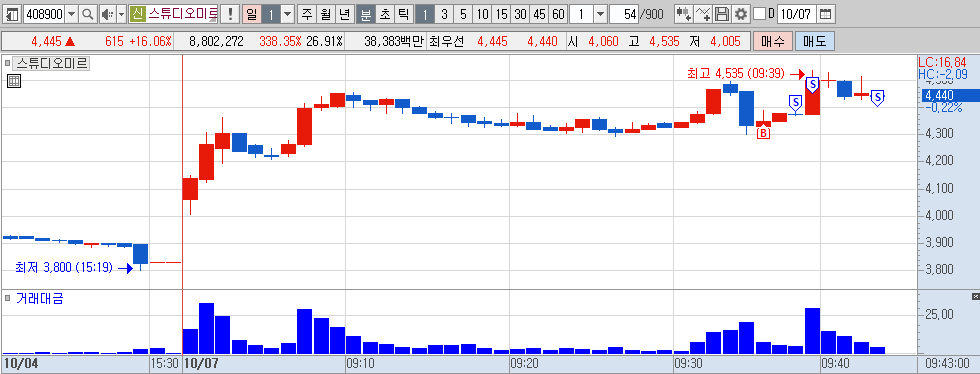Click the 매수 buy button
Viewport: 980px width, 374px height.
[772, 41]
